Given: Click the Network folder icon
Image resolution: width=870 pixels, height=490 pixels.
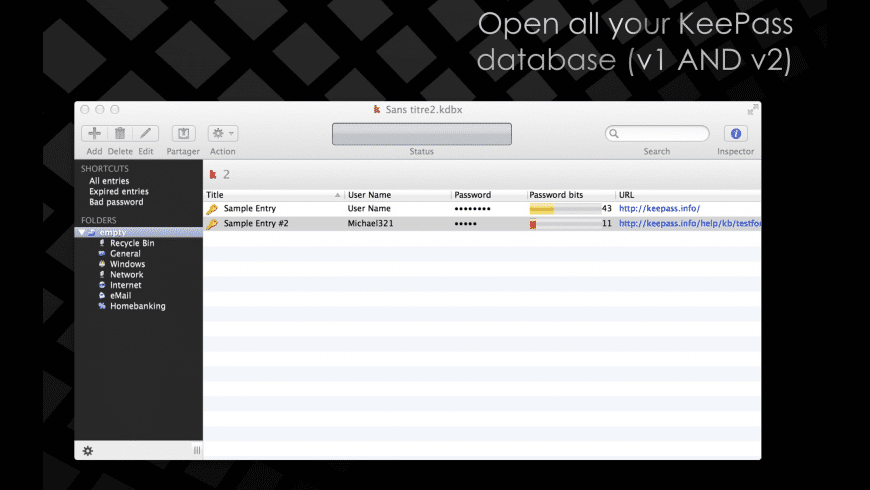Looking at the screenshot, I should pos(102,275).
